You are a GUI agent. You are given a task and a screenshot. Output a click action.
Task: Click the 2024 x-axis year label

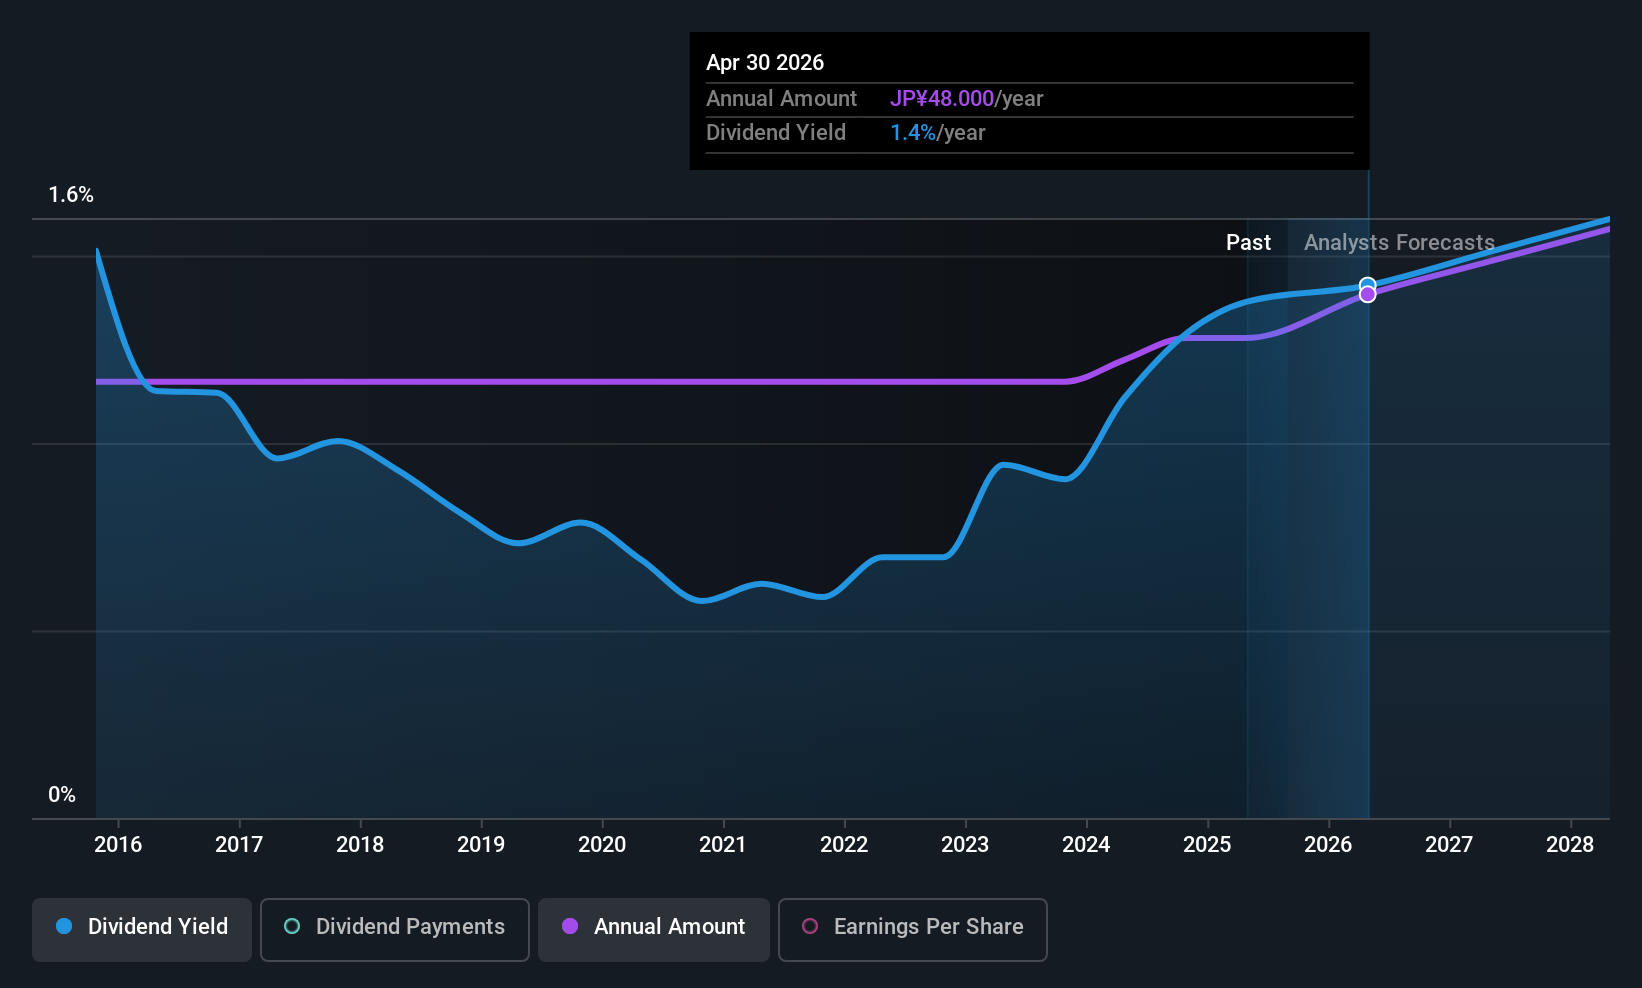(1086, 845)
